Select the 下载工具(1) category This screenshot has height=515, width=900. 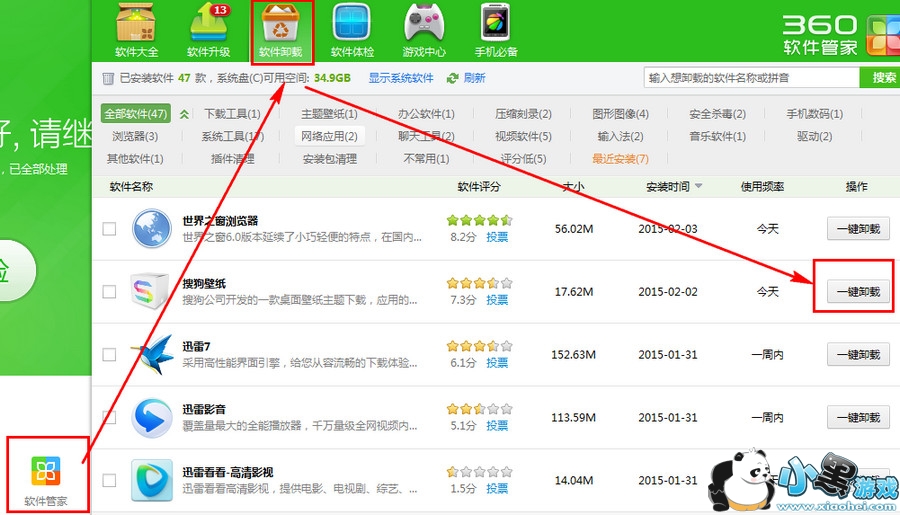(232, 114)
